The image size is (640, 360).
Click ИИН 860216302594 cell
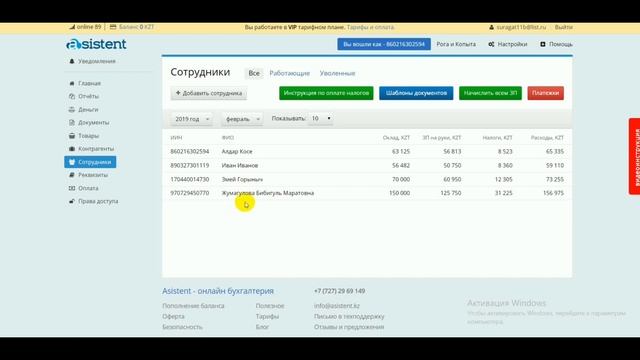tap(190, 151)
